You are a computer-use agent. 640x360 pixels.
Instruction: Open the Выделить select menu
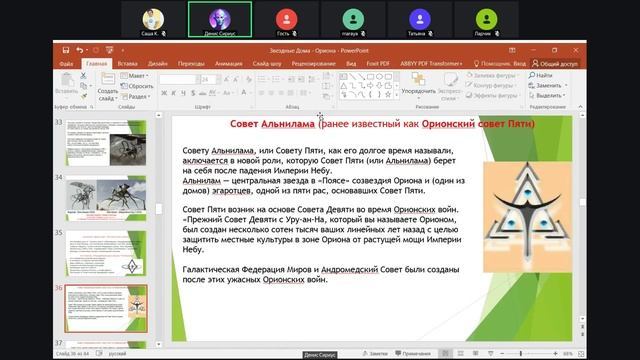[547, 96]
